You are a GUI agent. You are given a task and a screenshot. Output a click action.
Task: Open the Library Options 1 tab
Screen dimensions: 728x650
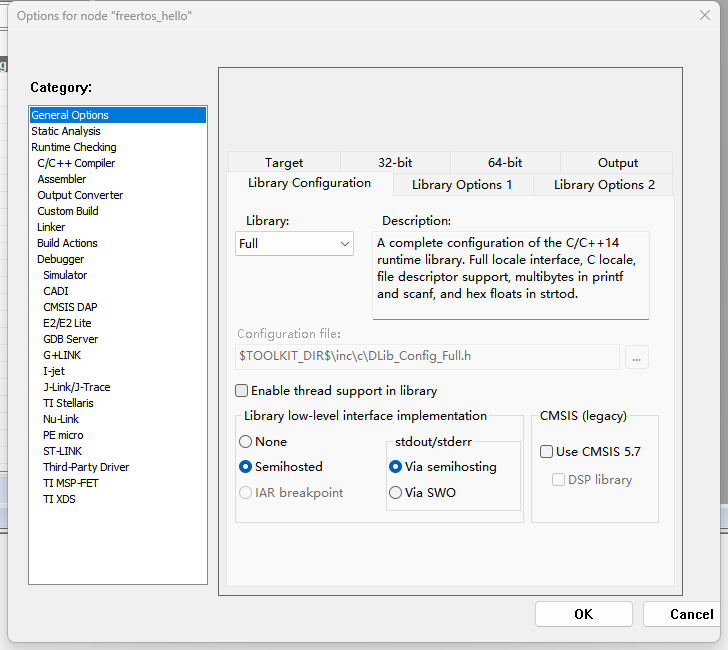(462, 185)
